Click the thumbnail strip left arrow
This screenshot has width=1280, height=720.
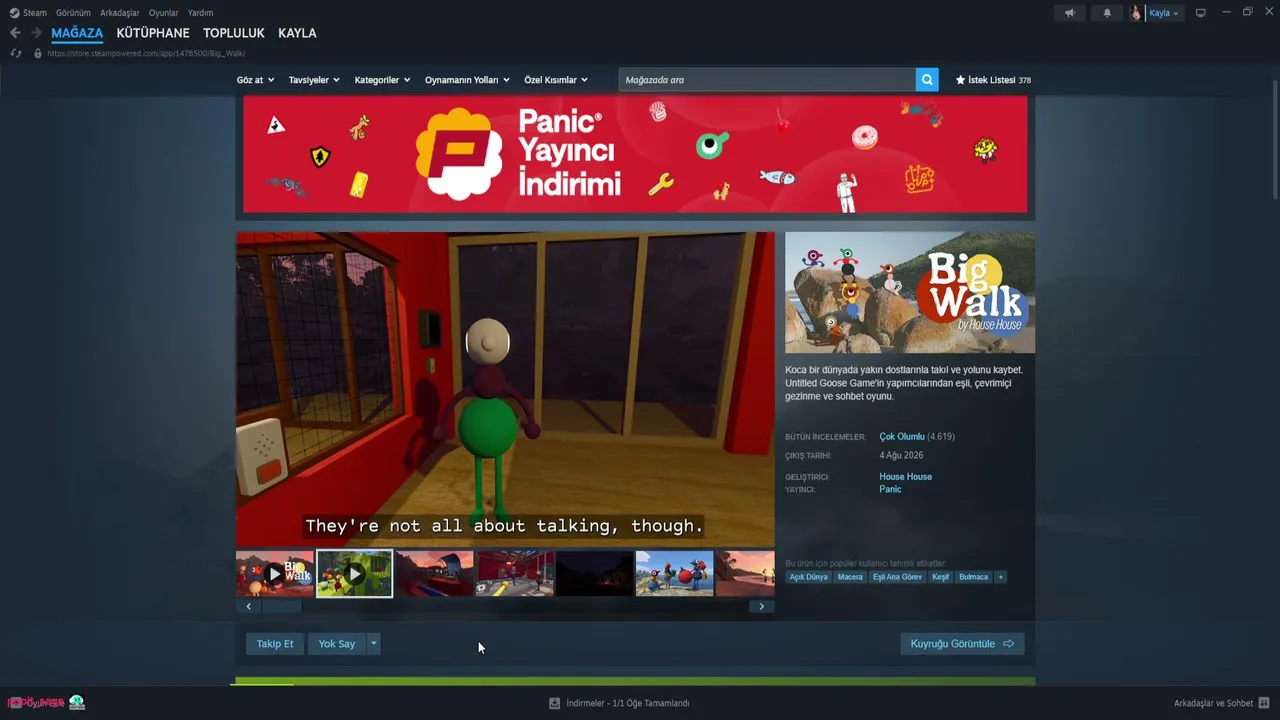click(248, 606)
